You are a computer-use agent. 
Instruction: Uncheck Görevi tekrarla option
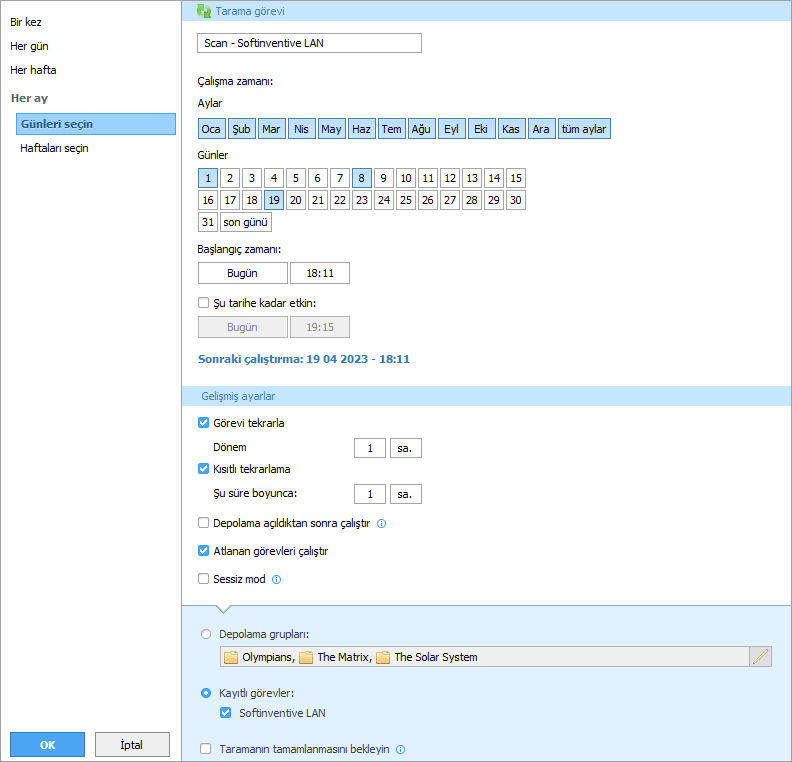coord(204,423)
